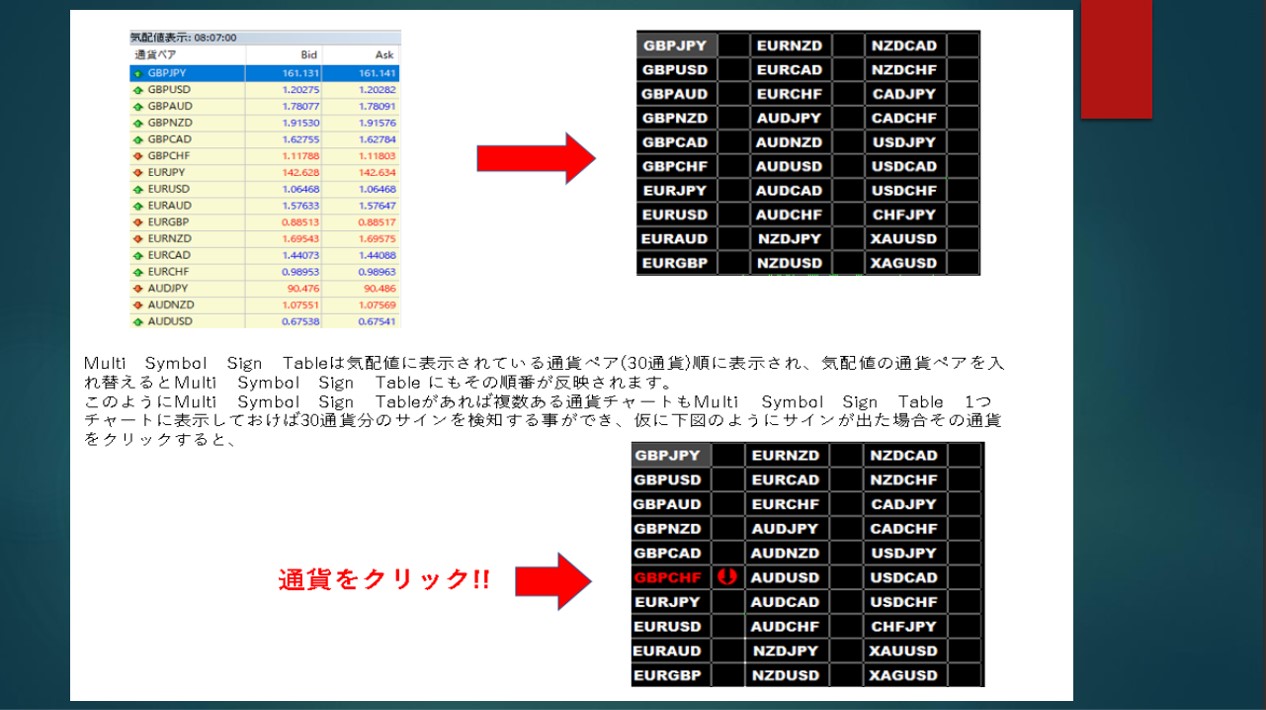Viewport: 1266px width, 710px height.
Task: Click the 通貨ペア column header
Action: 188,55
